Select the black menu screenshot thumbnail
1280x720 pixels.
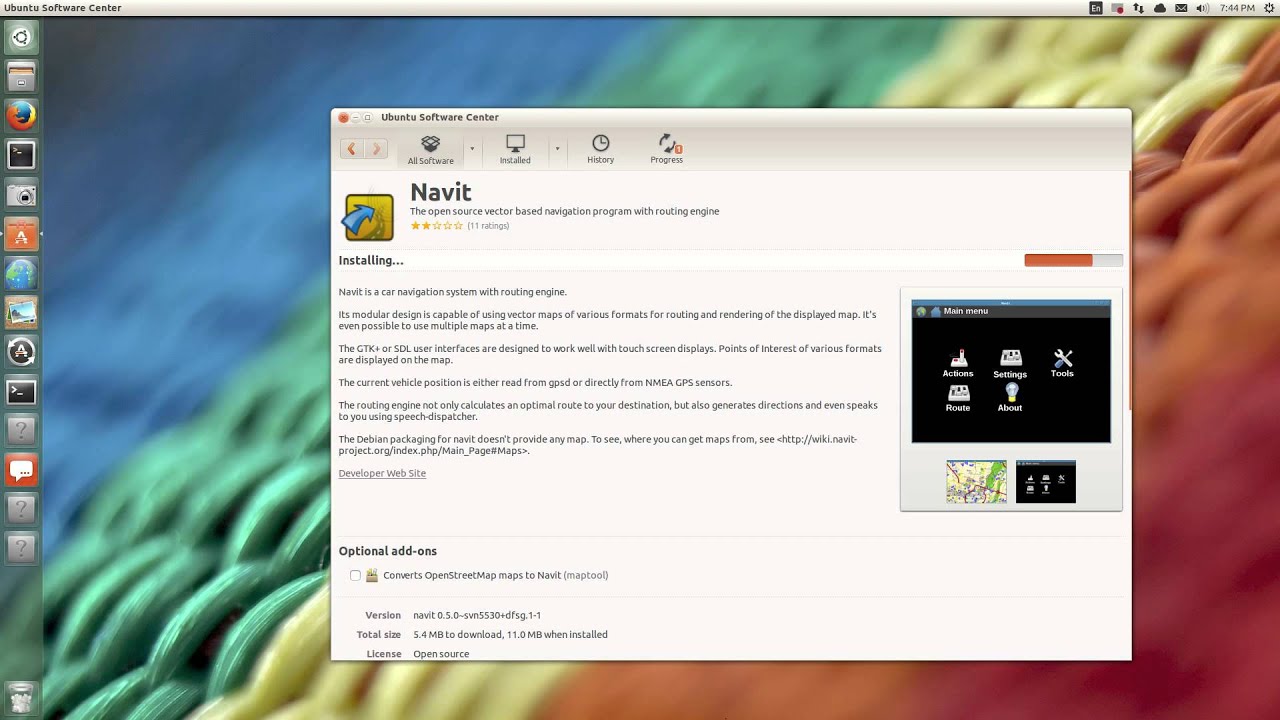pyautogui.click(x=1046, y=482)
